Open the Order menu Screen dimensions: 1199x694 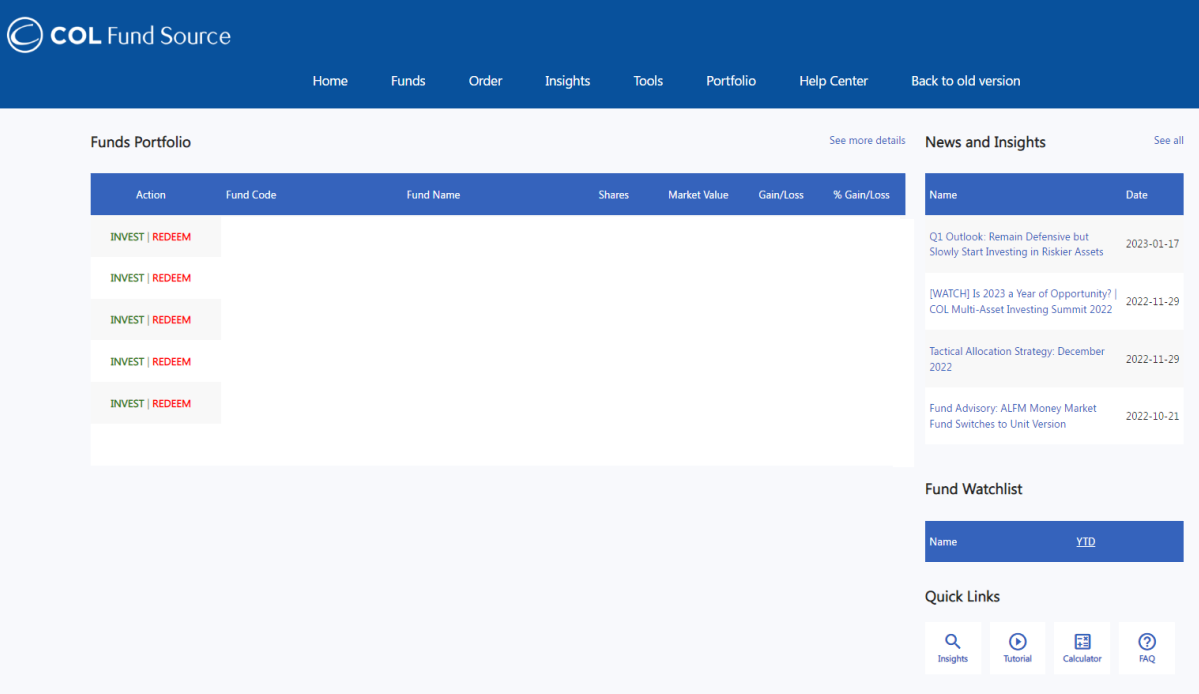click(x=486, y=81)
